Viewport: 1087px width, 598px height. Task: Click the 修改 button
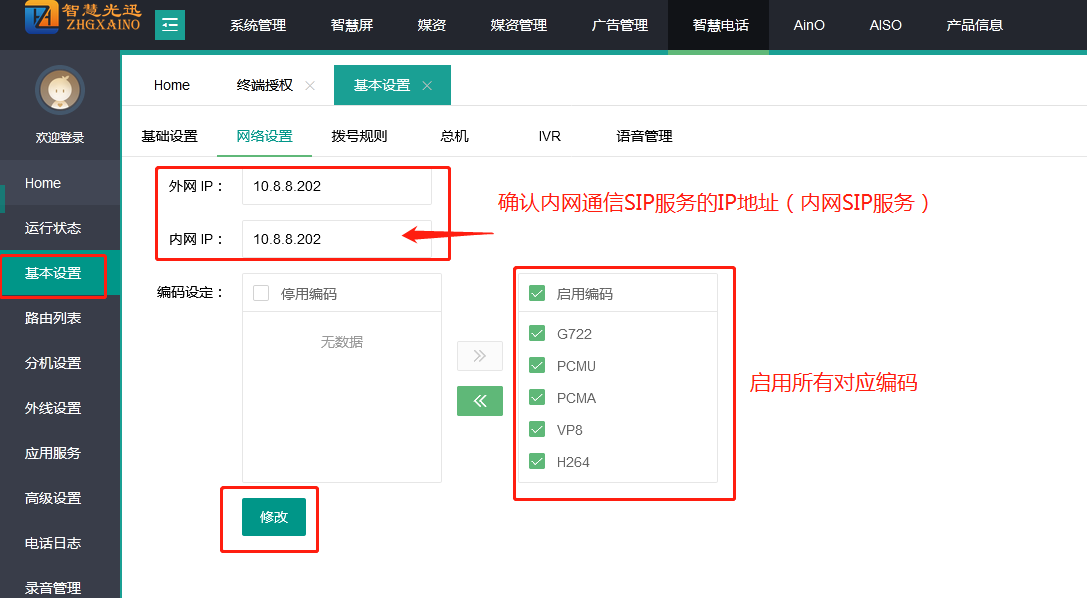pos(274,517)
